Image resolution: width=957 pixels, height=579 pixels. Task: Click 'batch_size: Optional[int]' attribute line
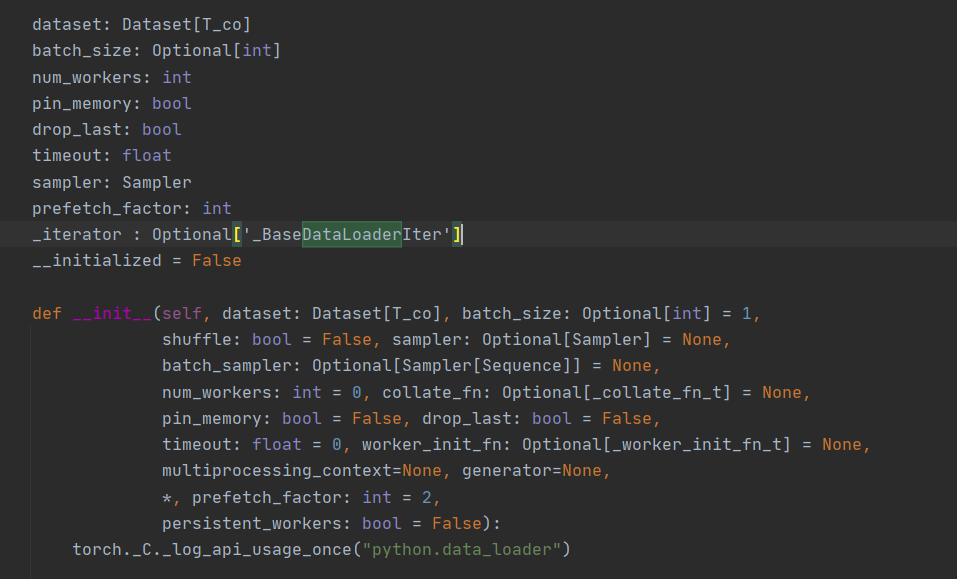coord(156,51)
